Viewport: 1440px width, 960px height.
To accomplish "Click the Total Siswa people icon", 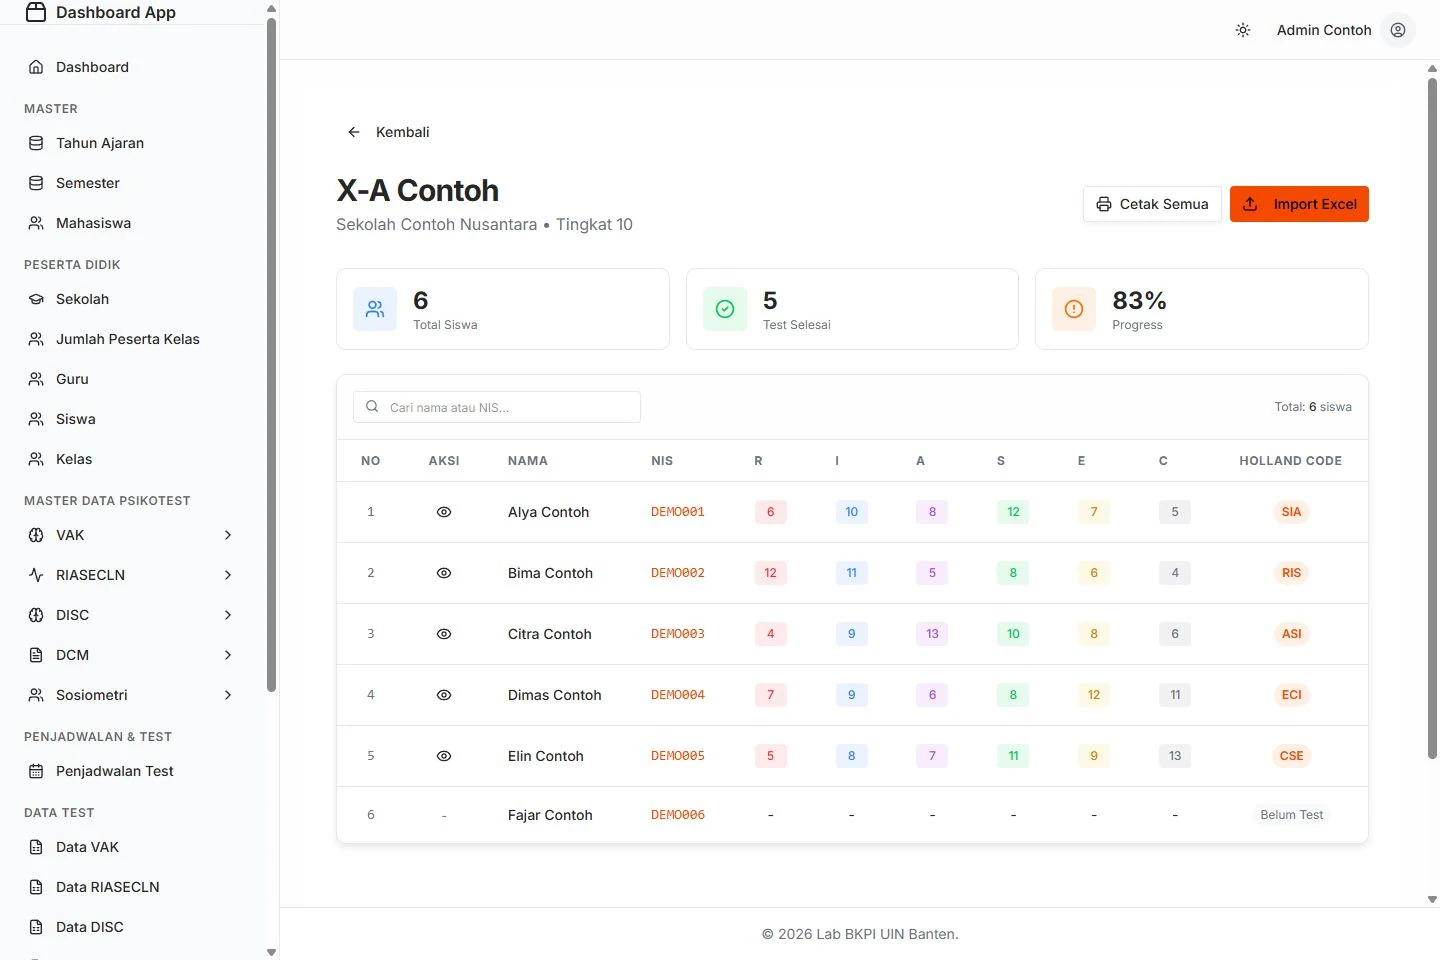I will click(x=375, y=309).
